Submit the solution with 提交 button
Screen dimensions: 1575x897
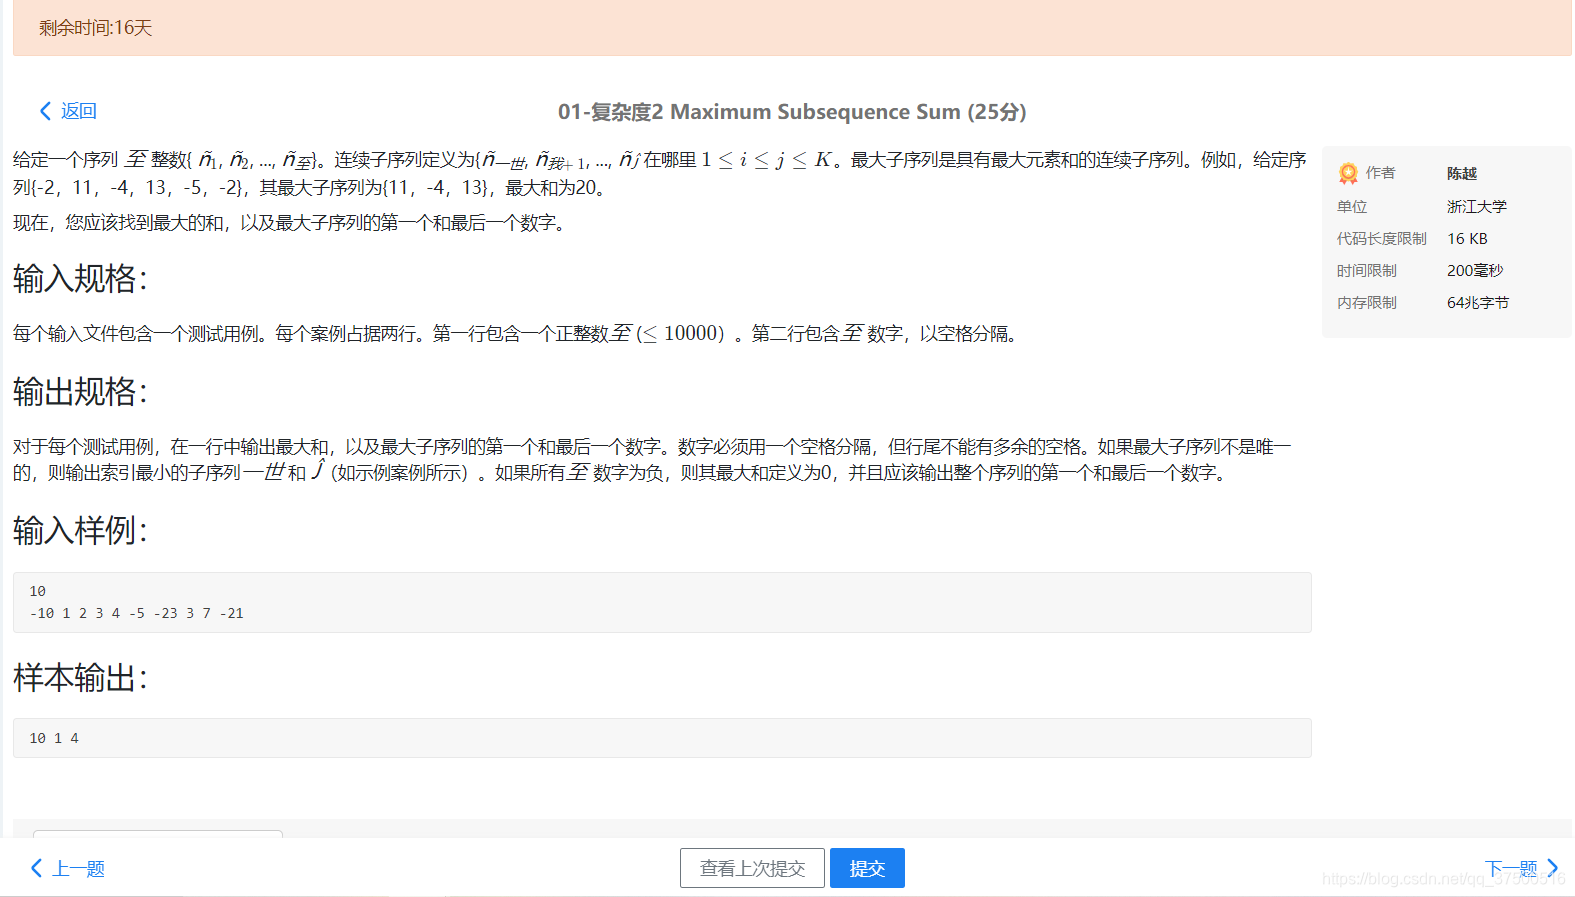click(867, 868)
